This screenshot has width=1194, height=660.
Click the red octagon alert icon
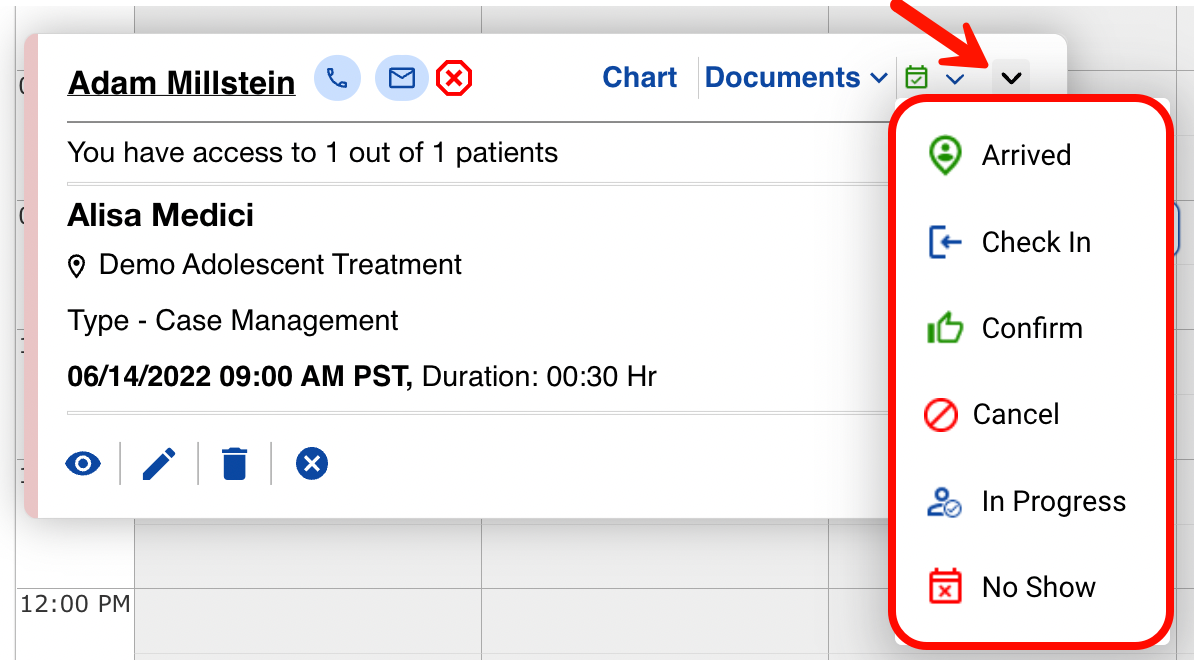(x=455, y=78)
